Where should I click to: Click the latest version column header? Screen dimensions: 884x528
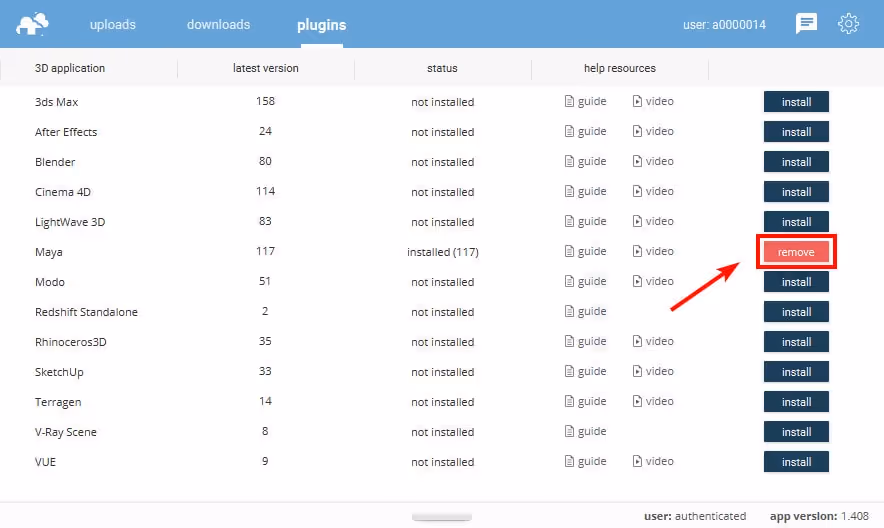point(266,68)
